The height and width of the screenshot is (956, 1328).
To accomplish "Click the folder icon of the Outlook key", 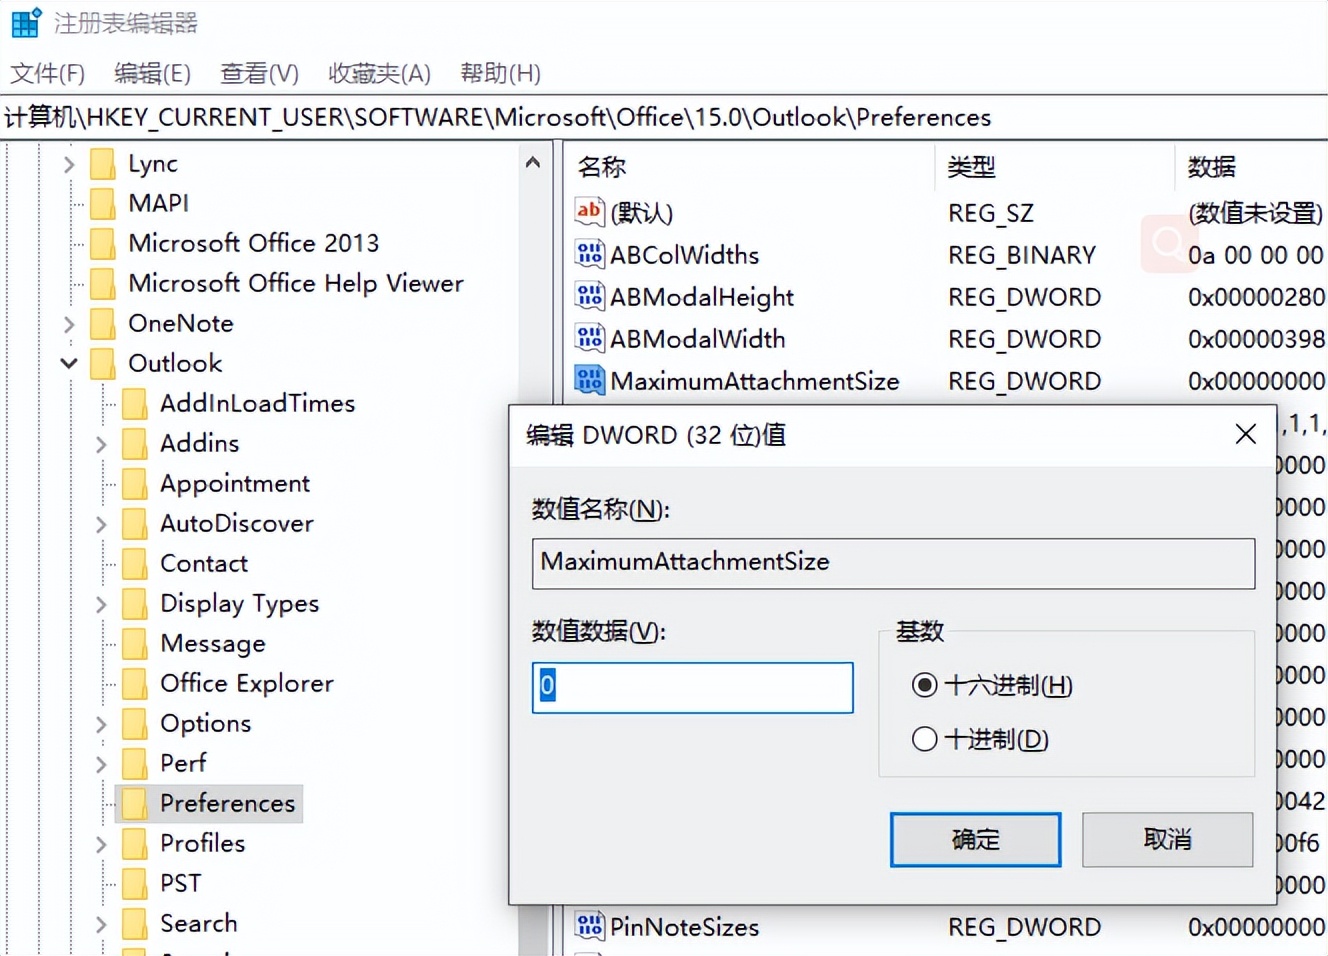I will 103,363.
